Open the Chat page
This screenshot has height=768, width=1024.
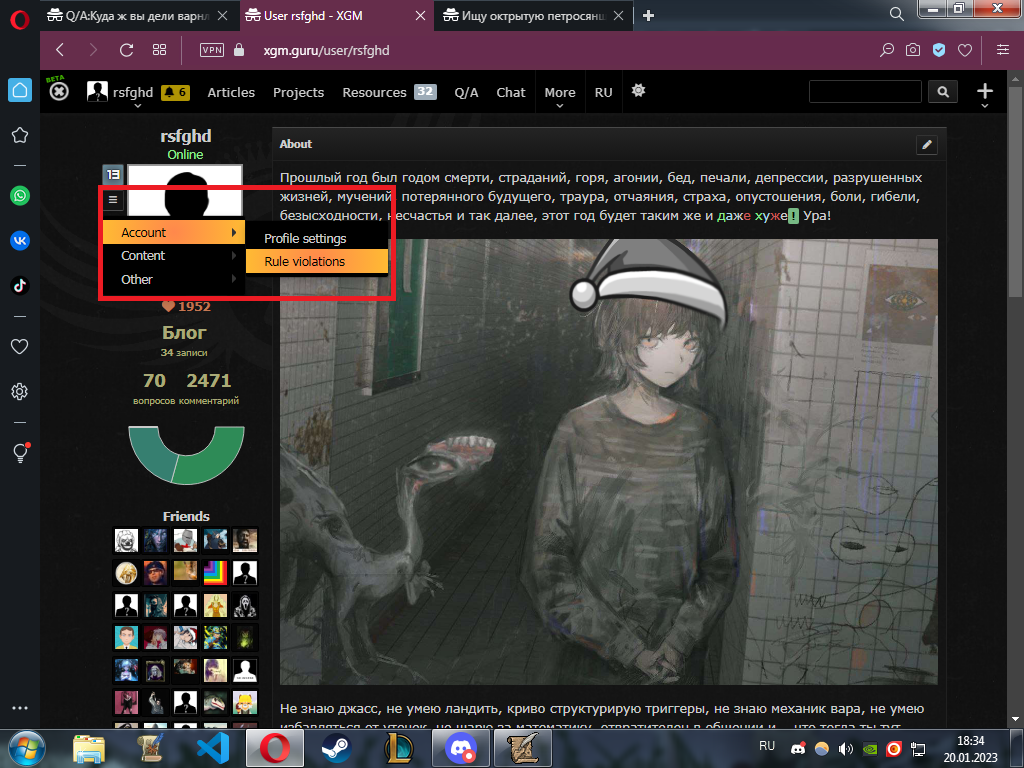pyautogui.click(x=511, y=93)
